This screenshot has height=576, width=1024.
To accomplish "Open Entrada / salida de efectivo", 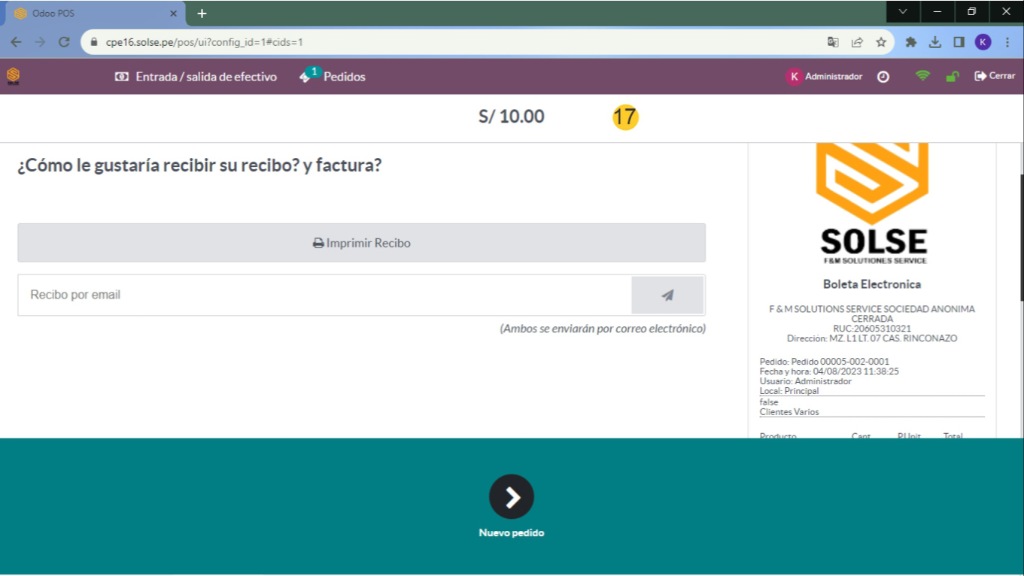I will point(196,76).
